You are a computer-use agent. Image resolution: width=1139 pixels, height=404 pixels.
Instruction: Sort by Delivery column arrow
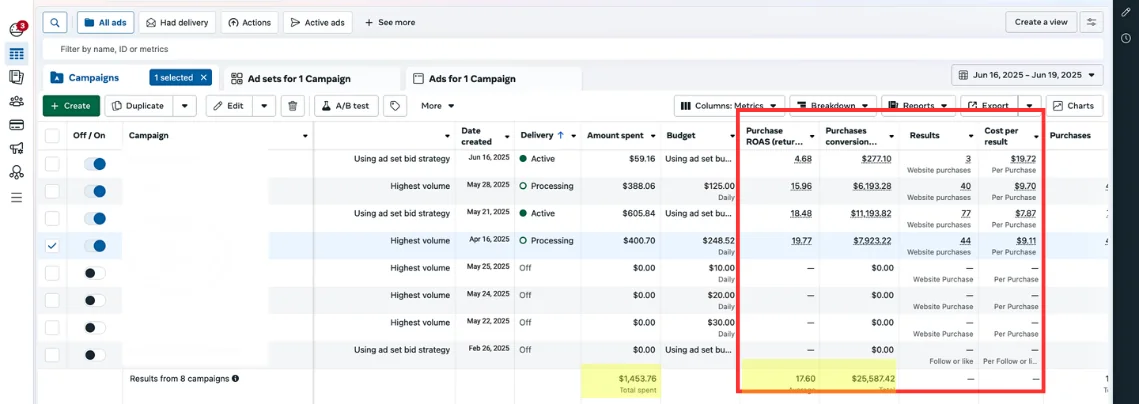coord(561,136)
